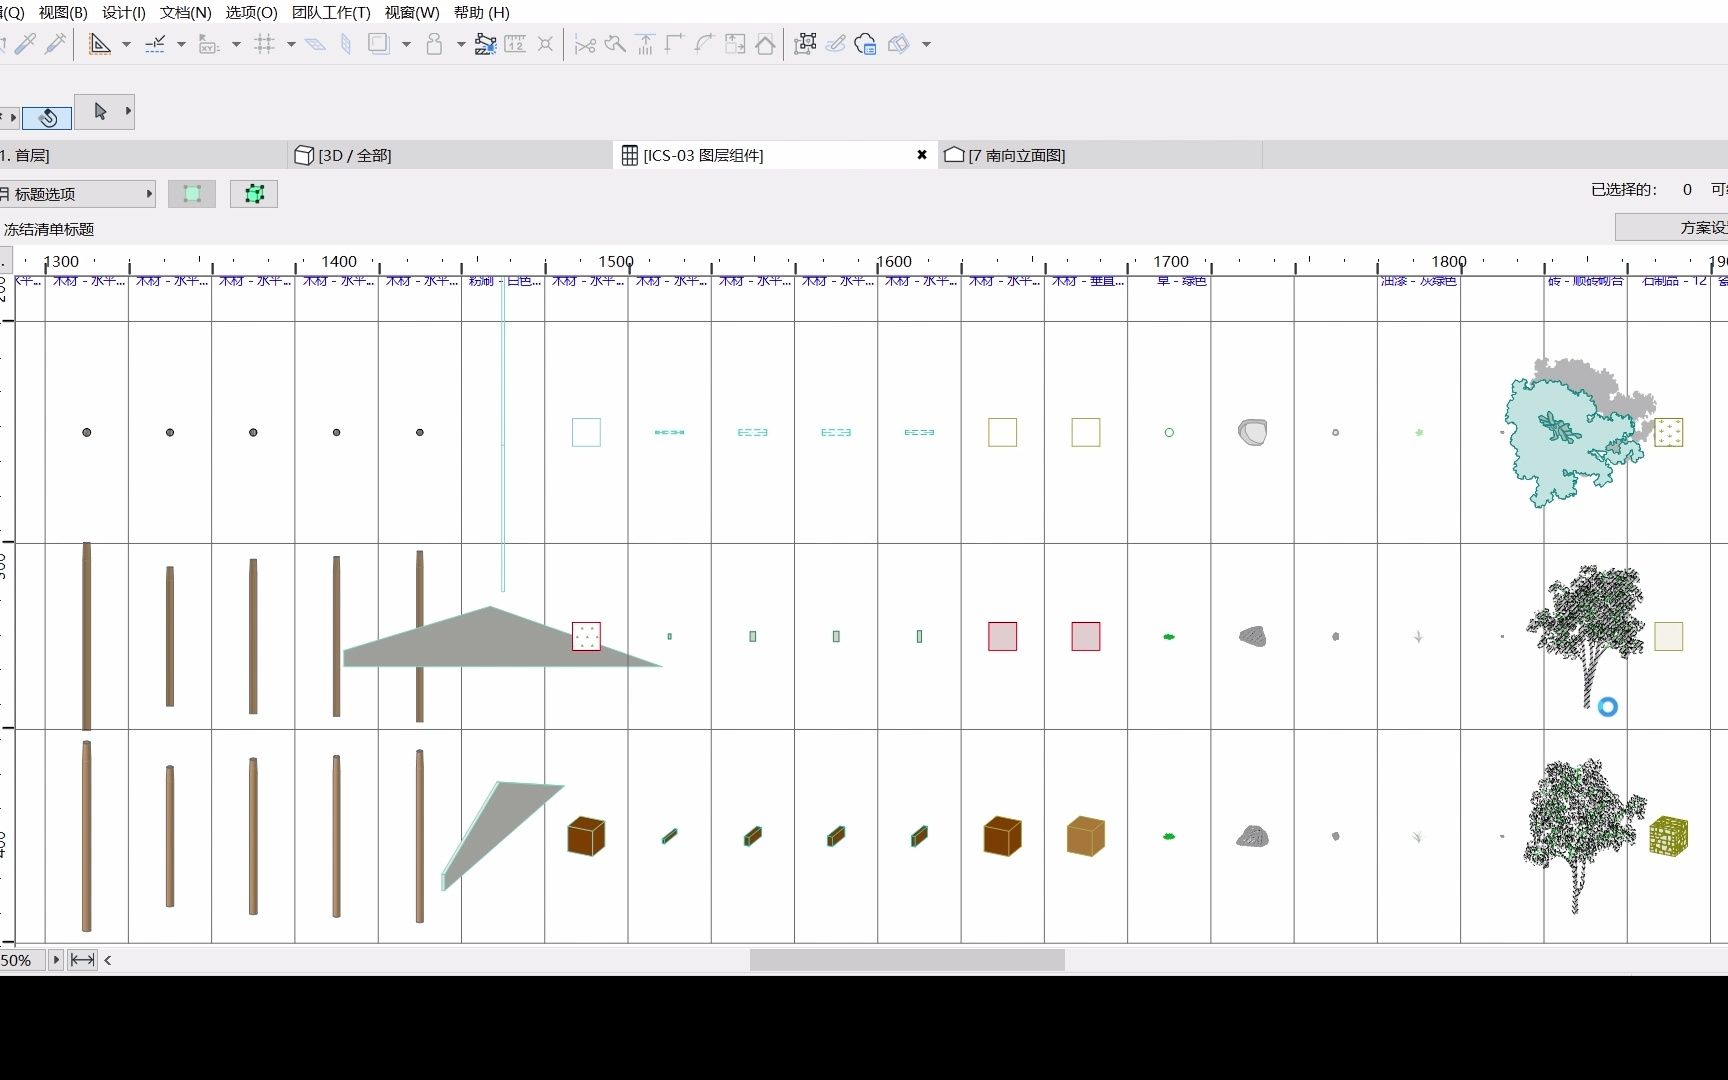
Task: Click the eyedropper pick-up parameters icon
Action: [27, 44]
